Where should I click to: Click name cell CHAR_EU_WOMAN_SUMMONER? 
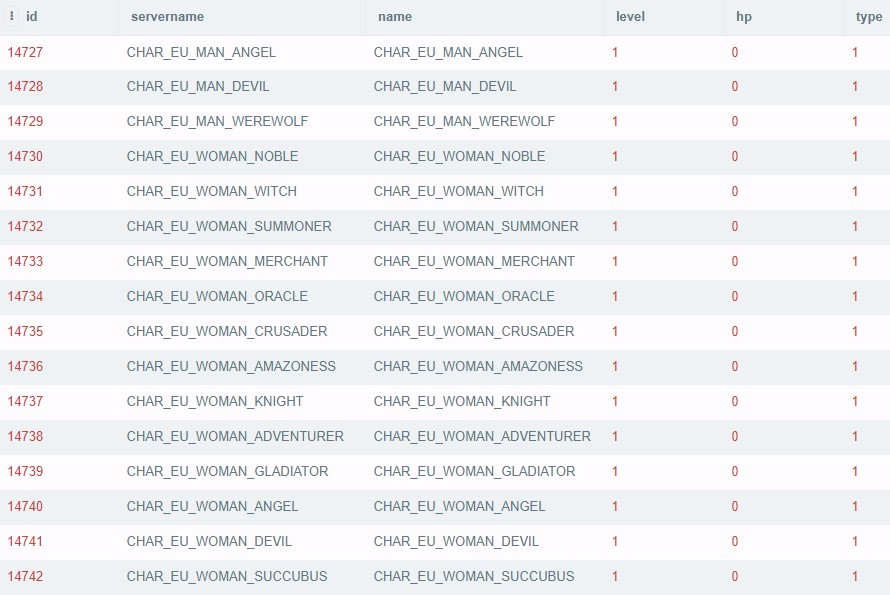476,227
